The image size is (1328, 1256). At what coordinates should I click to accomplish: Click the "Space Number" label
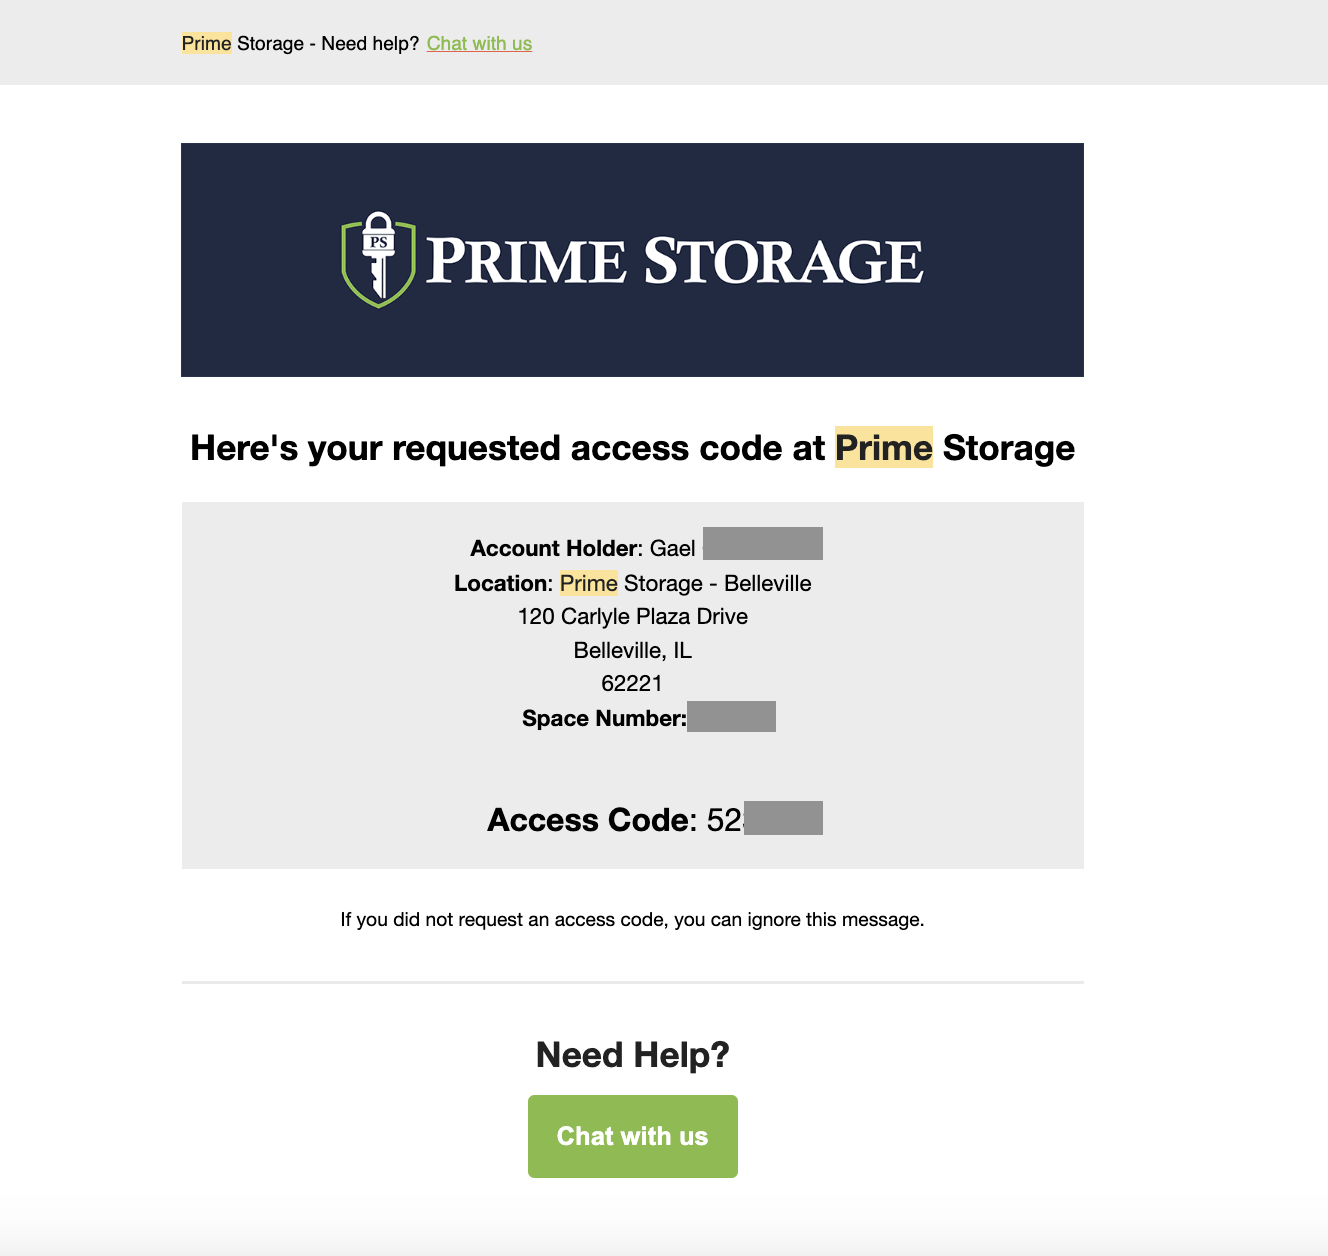[x=603, y=718]
